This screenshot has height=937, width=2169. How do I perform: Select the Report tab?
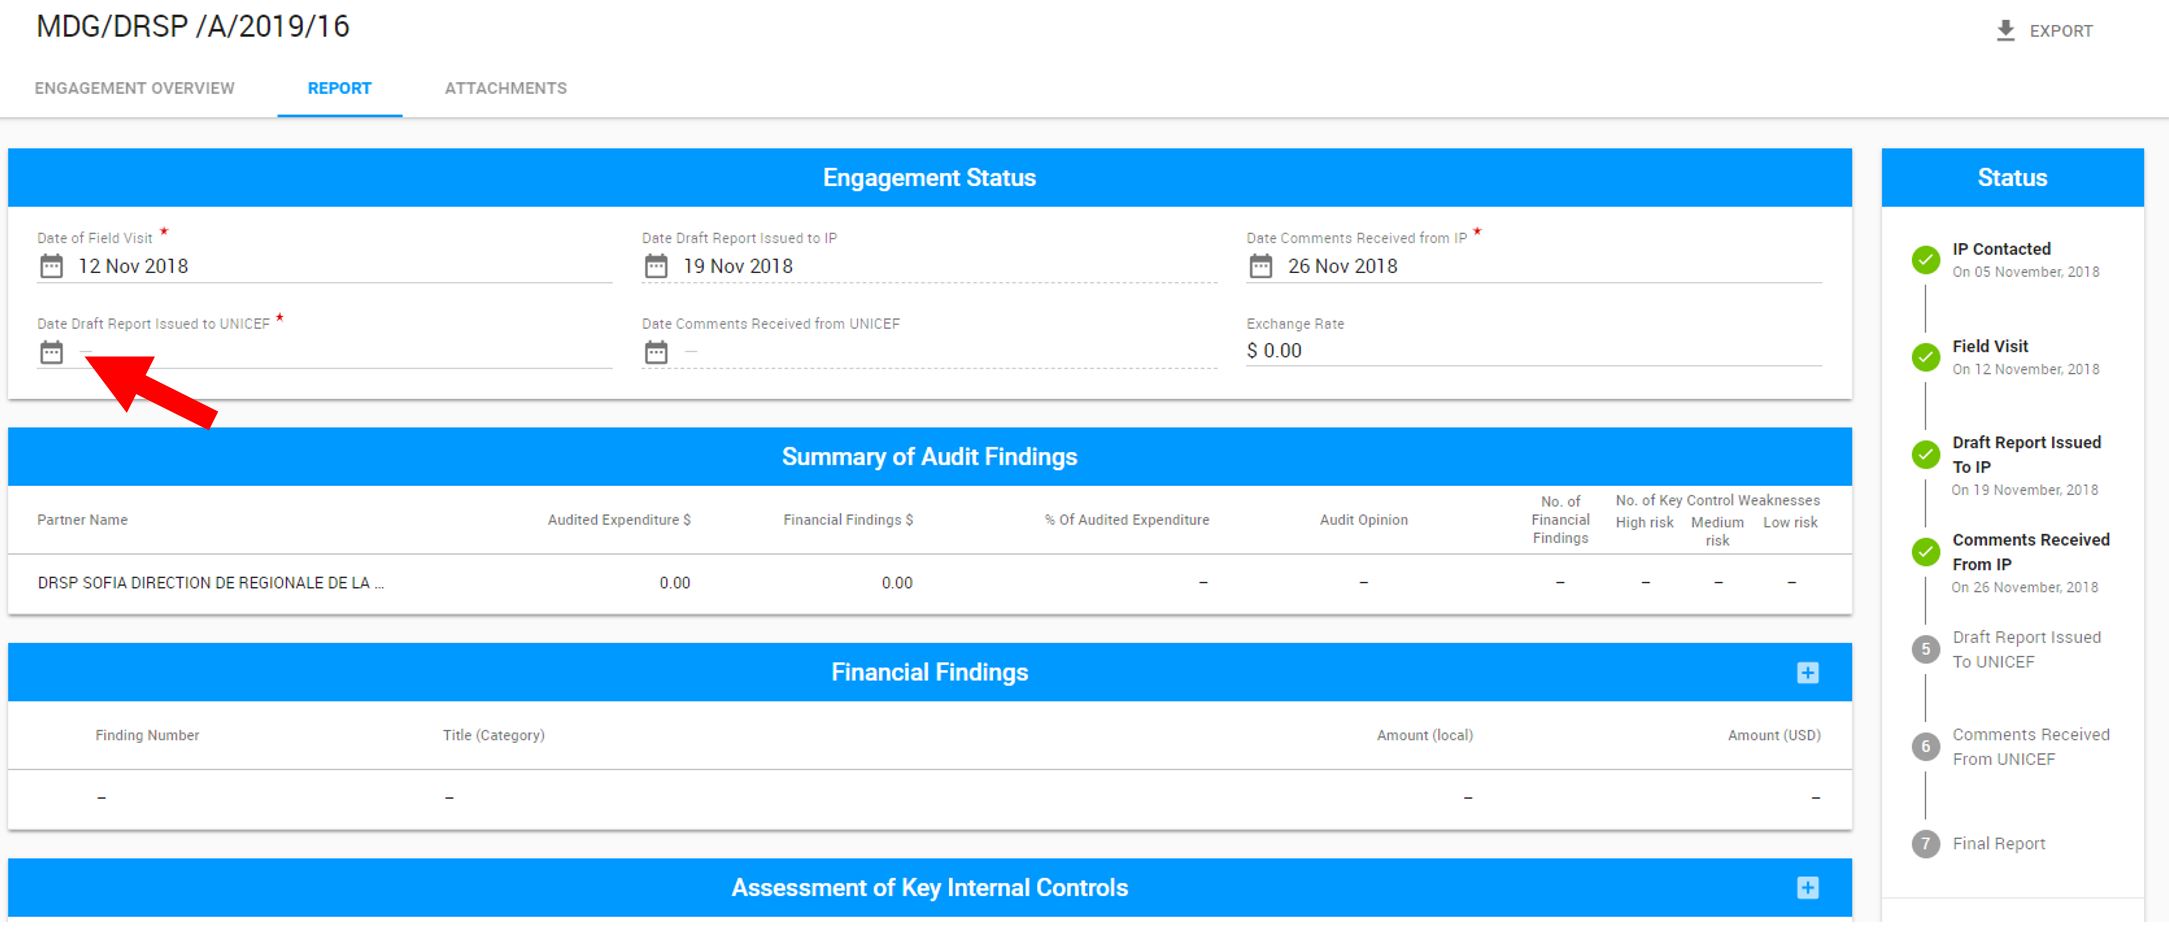pos(339,88)
